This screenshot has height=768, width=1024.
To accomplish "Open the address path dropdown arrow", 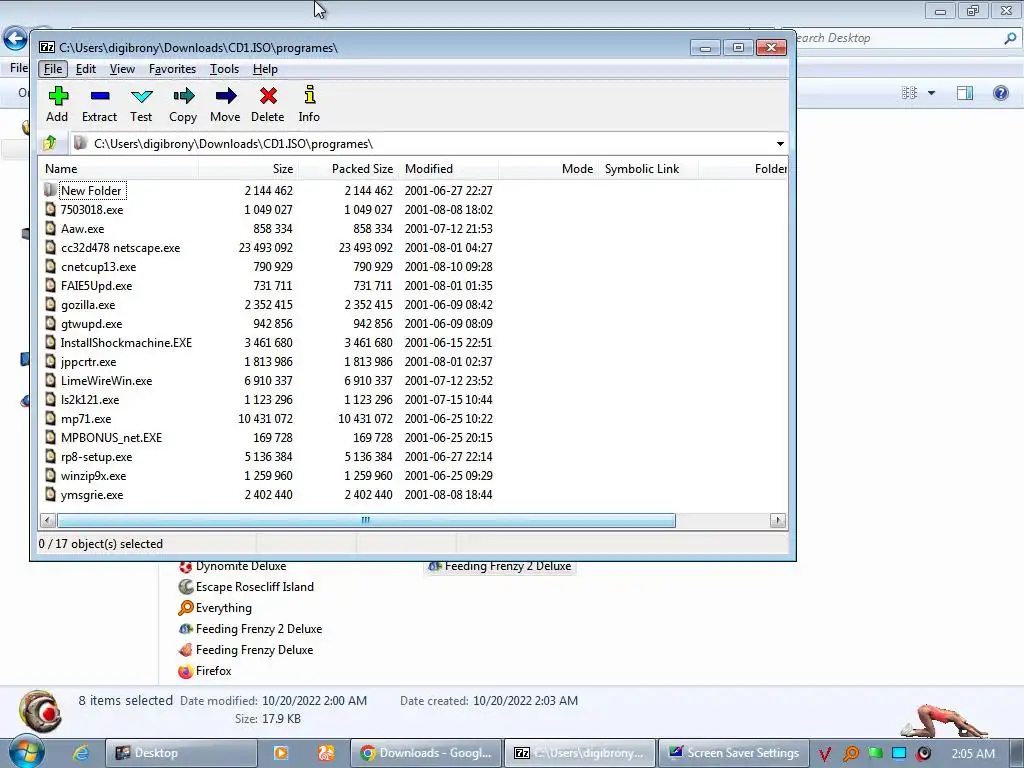I will tap(780, 144).
